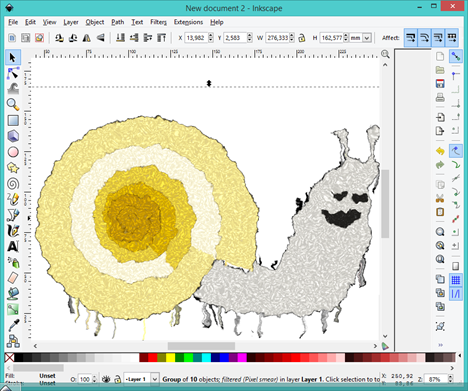This screenshot has height=391, width=468.
Task: Open the Filters menu
Action: 158,22
